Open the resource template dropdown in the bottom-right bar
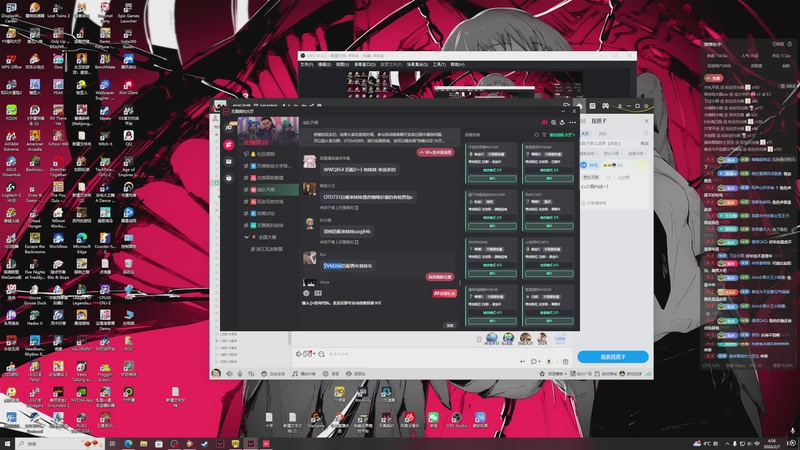This screenshot has width=800, height=450. pyautogui.click(x=554, y=373)
